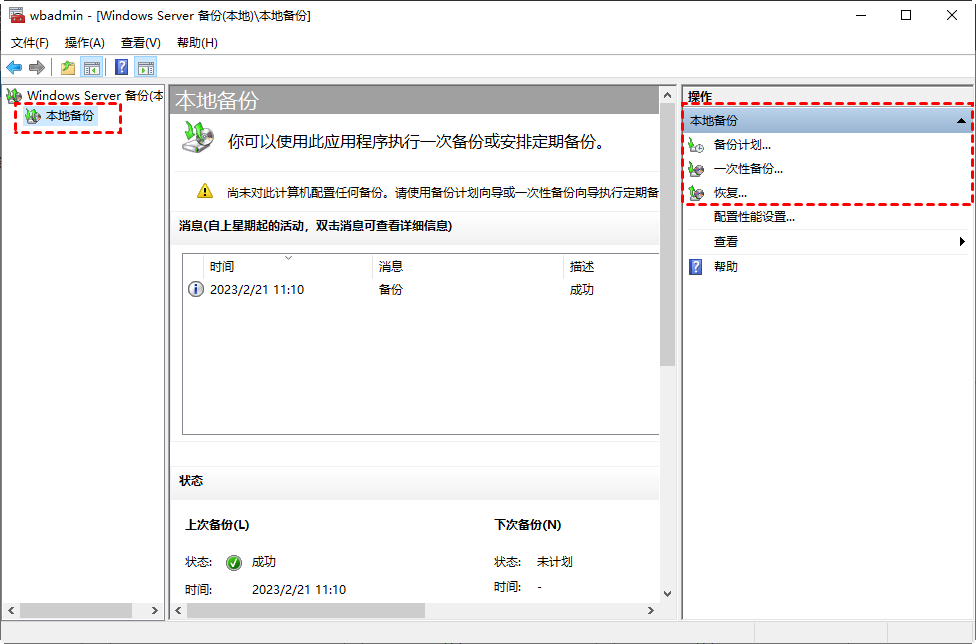The width and height of the screenshot is (976, 644).
Task: Click the center pane horizontal scrollbar thumb
Action: (306, 610)
